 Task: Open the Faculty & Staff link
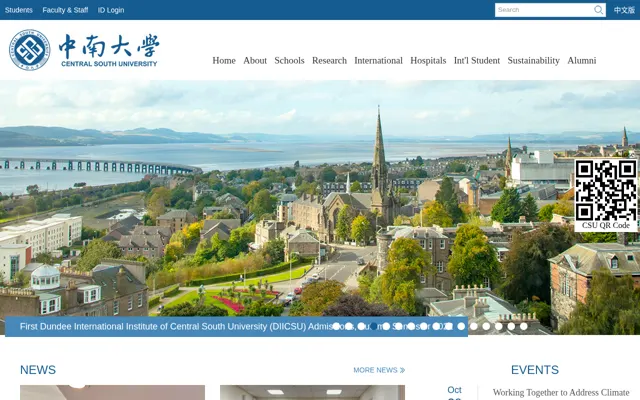point(65,10)
